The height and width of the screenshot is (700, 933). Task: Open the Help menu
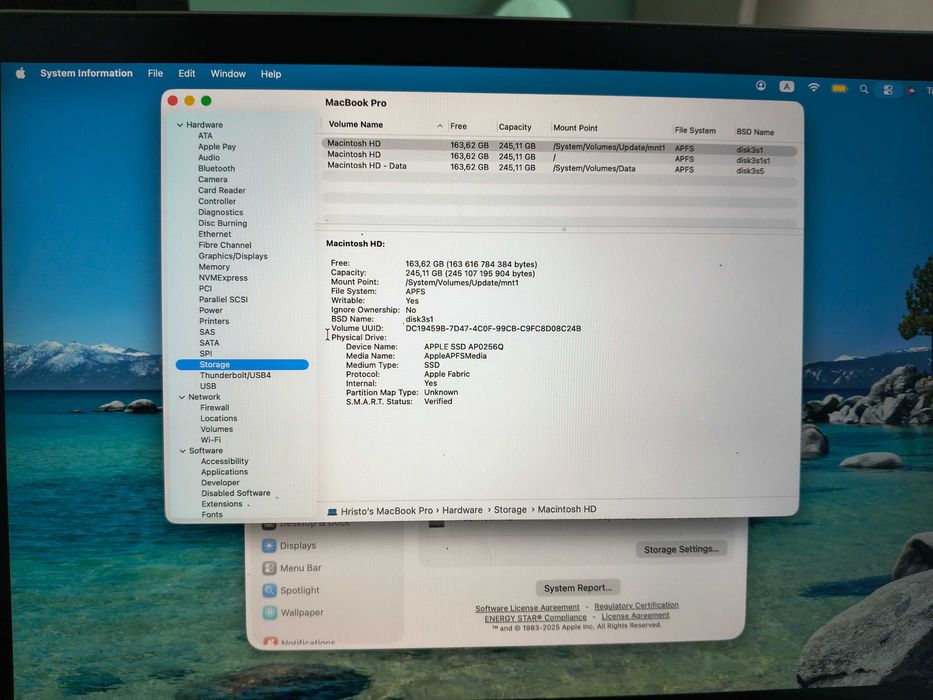[271, 74]
